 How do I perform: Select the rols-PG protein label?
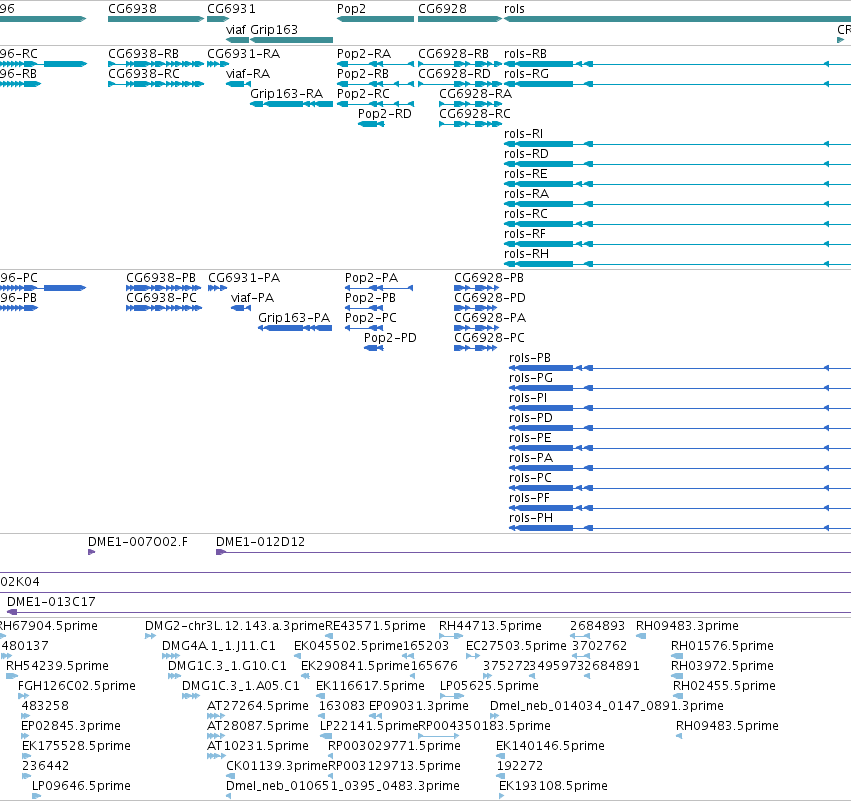(530, 378)
